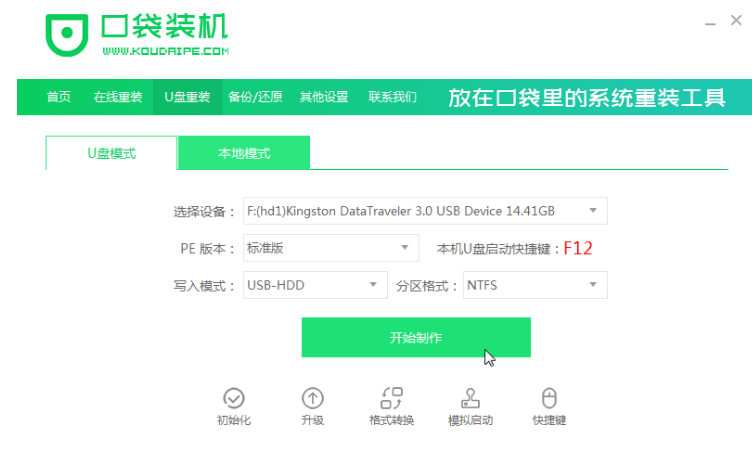Open the 在线重装 menu item
This screenshot has height=451, width=752.
[118, 97]
